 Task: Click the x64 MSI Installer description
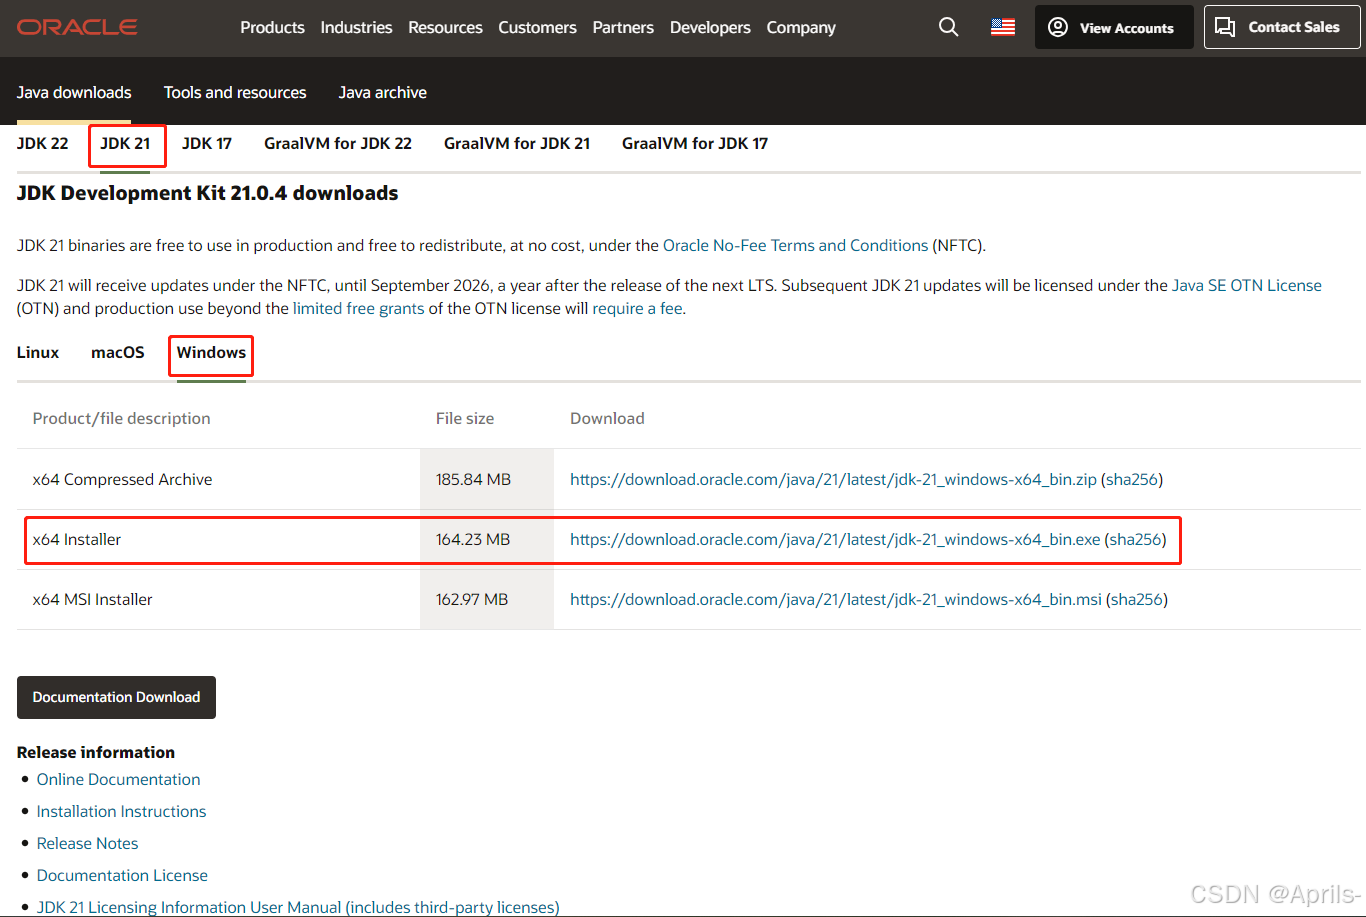(x=93, y=599)
